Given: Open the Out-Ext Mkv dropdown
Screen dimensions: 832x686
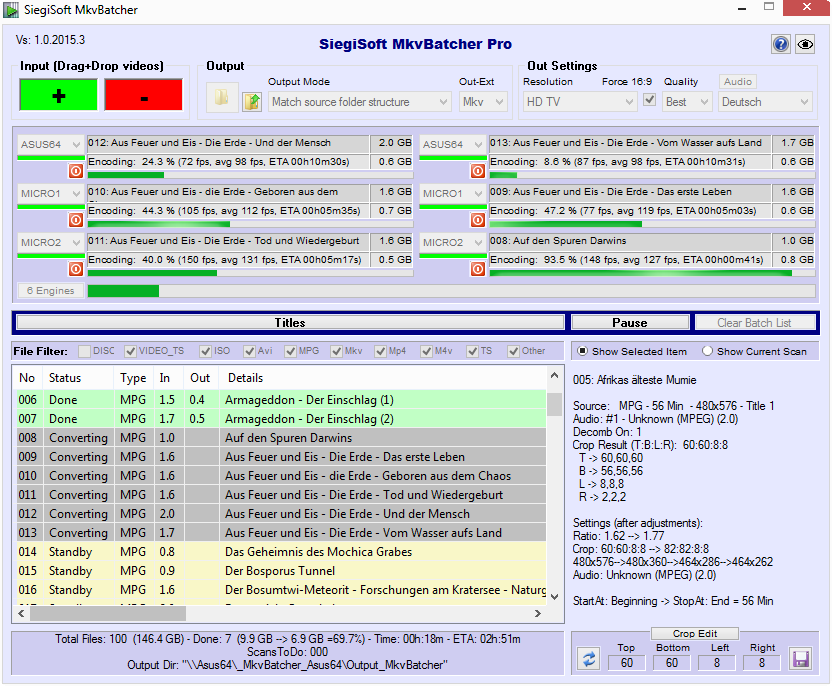Looking at the screenshot, I should coord(483,102).
